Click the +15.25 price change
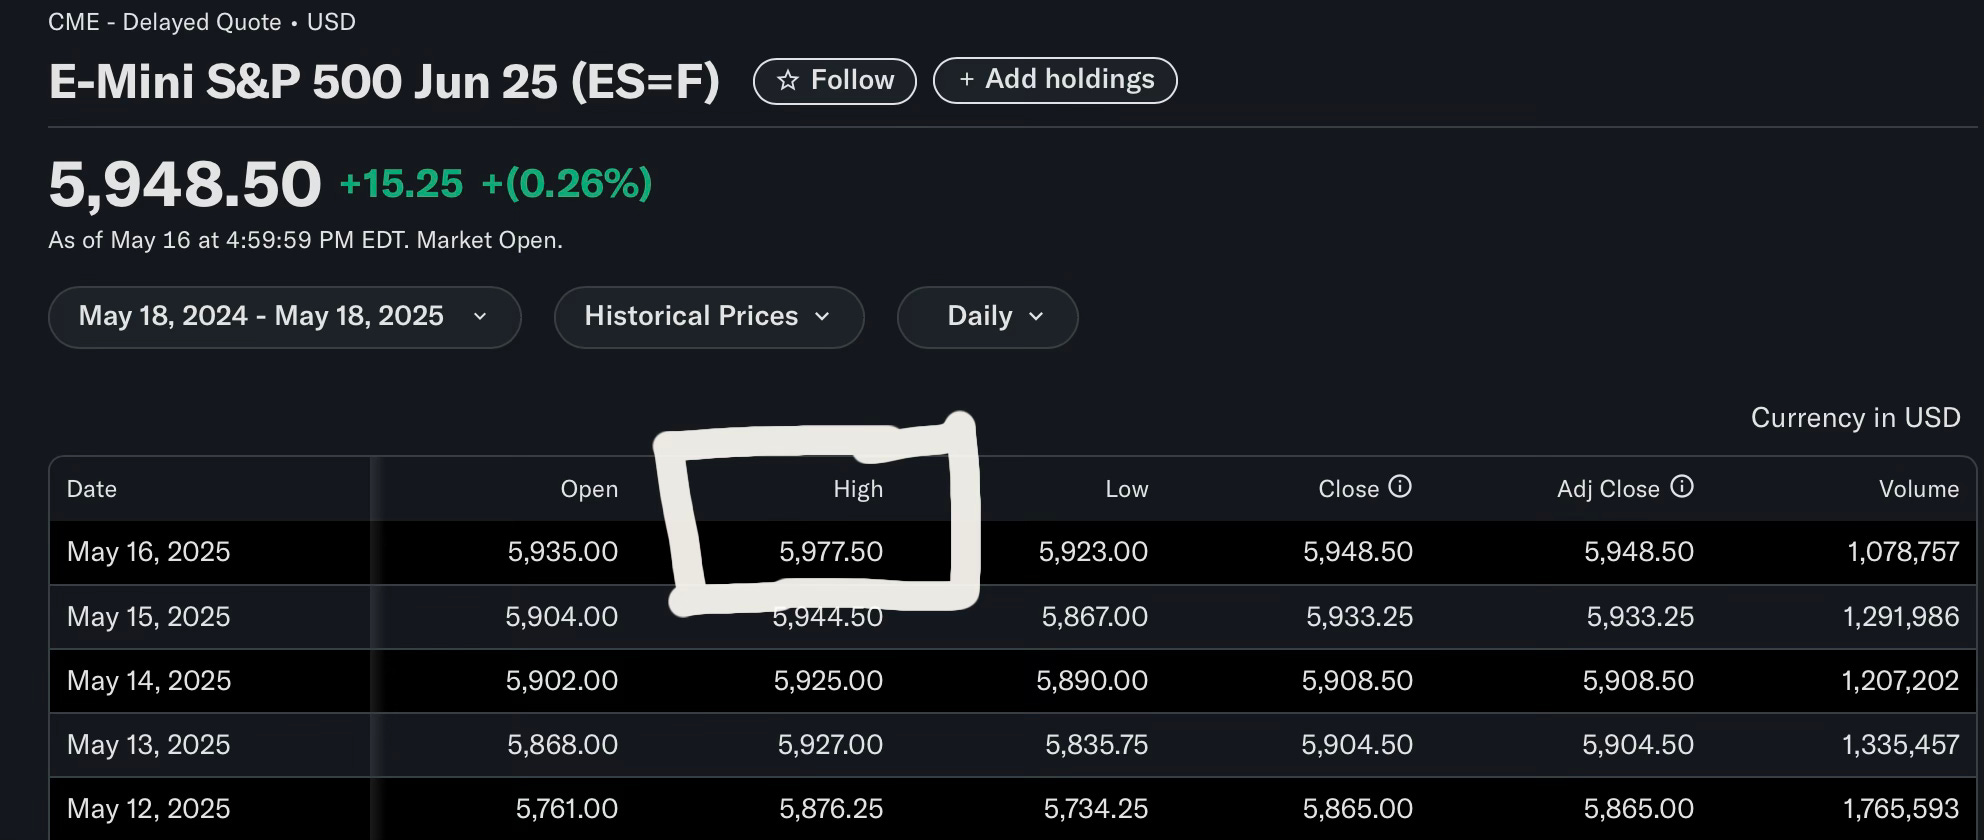Screen dimensions: 1984x840 coord(401,184)
